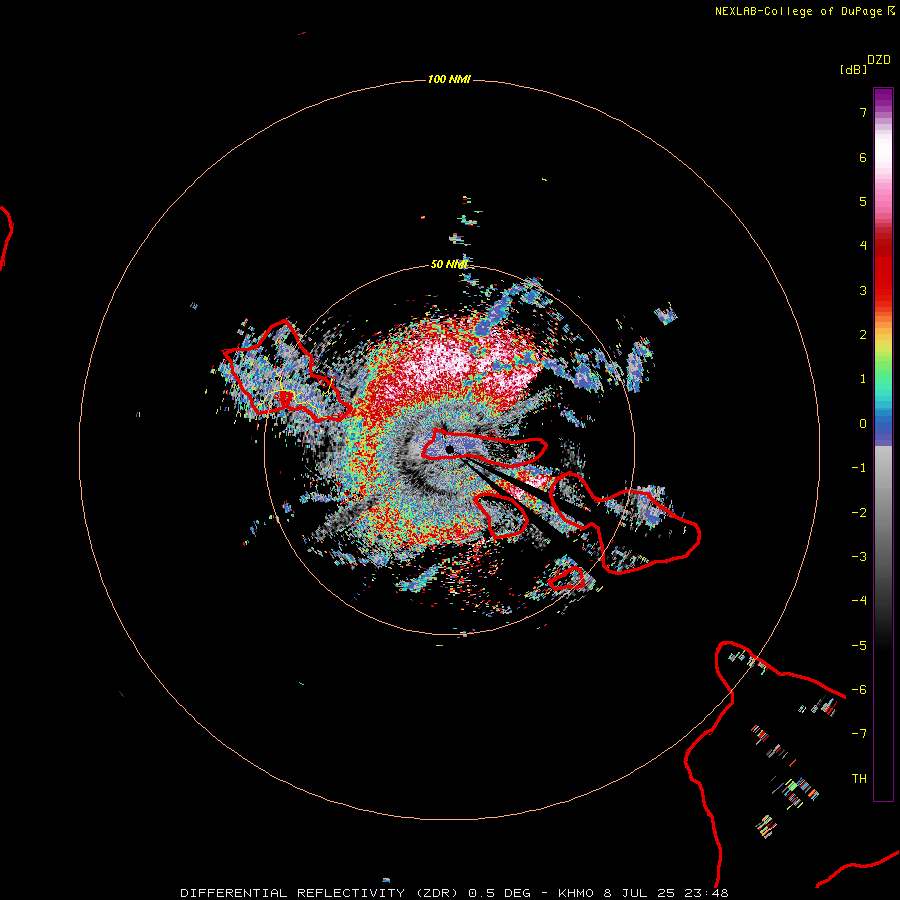Click the 100 NMI range ring label

(x=449, y=79)
